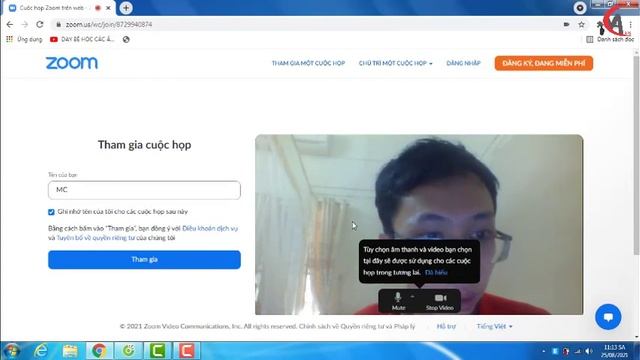Open a new browser tab
Image resolution: width=640 pixels, height=360 pixels.
(x=126, y=8)
